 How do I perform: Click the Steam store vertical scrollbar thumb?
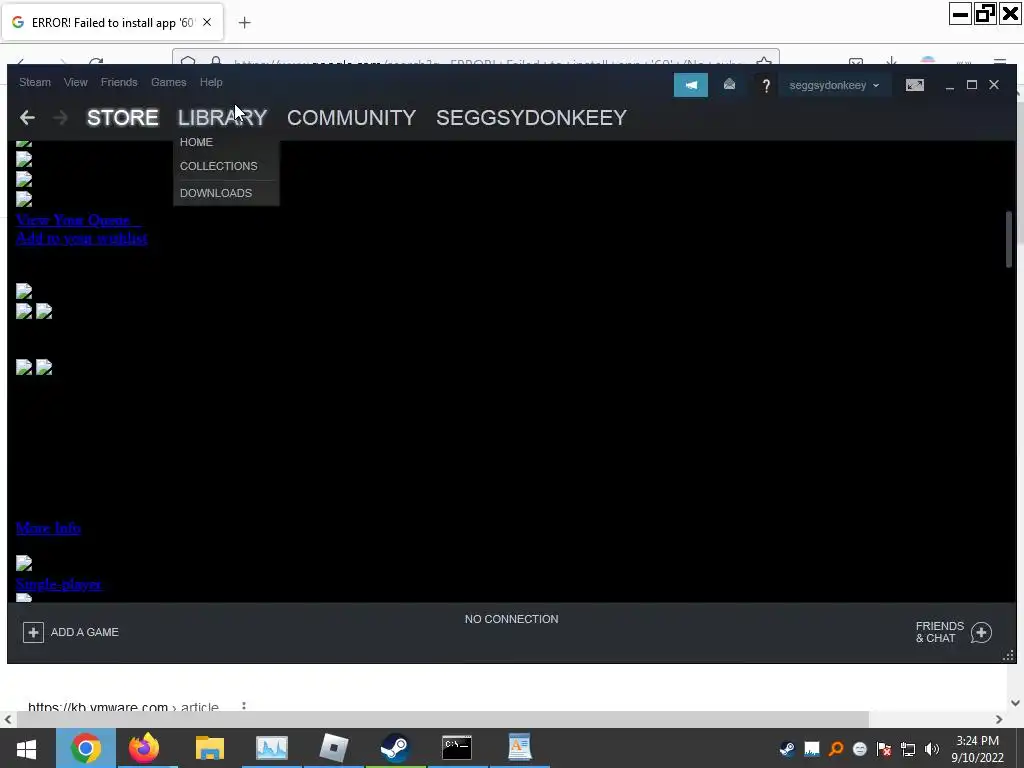coord(1008,239)
